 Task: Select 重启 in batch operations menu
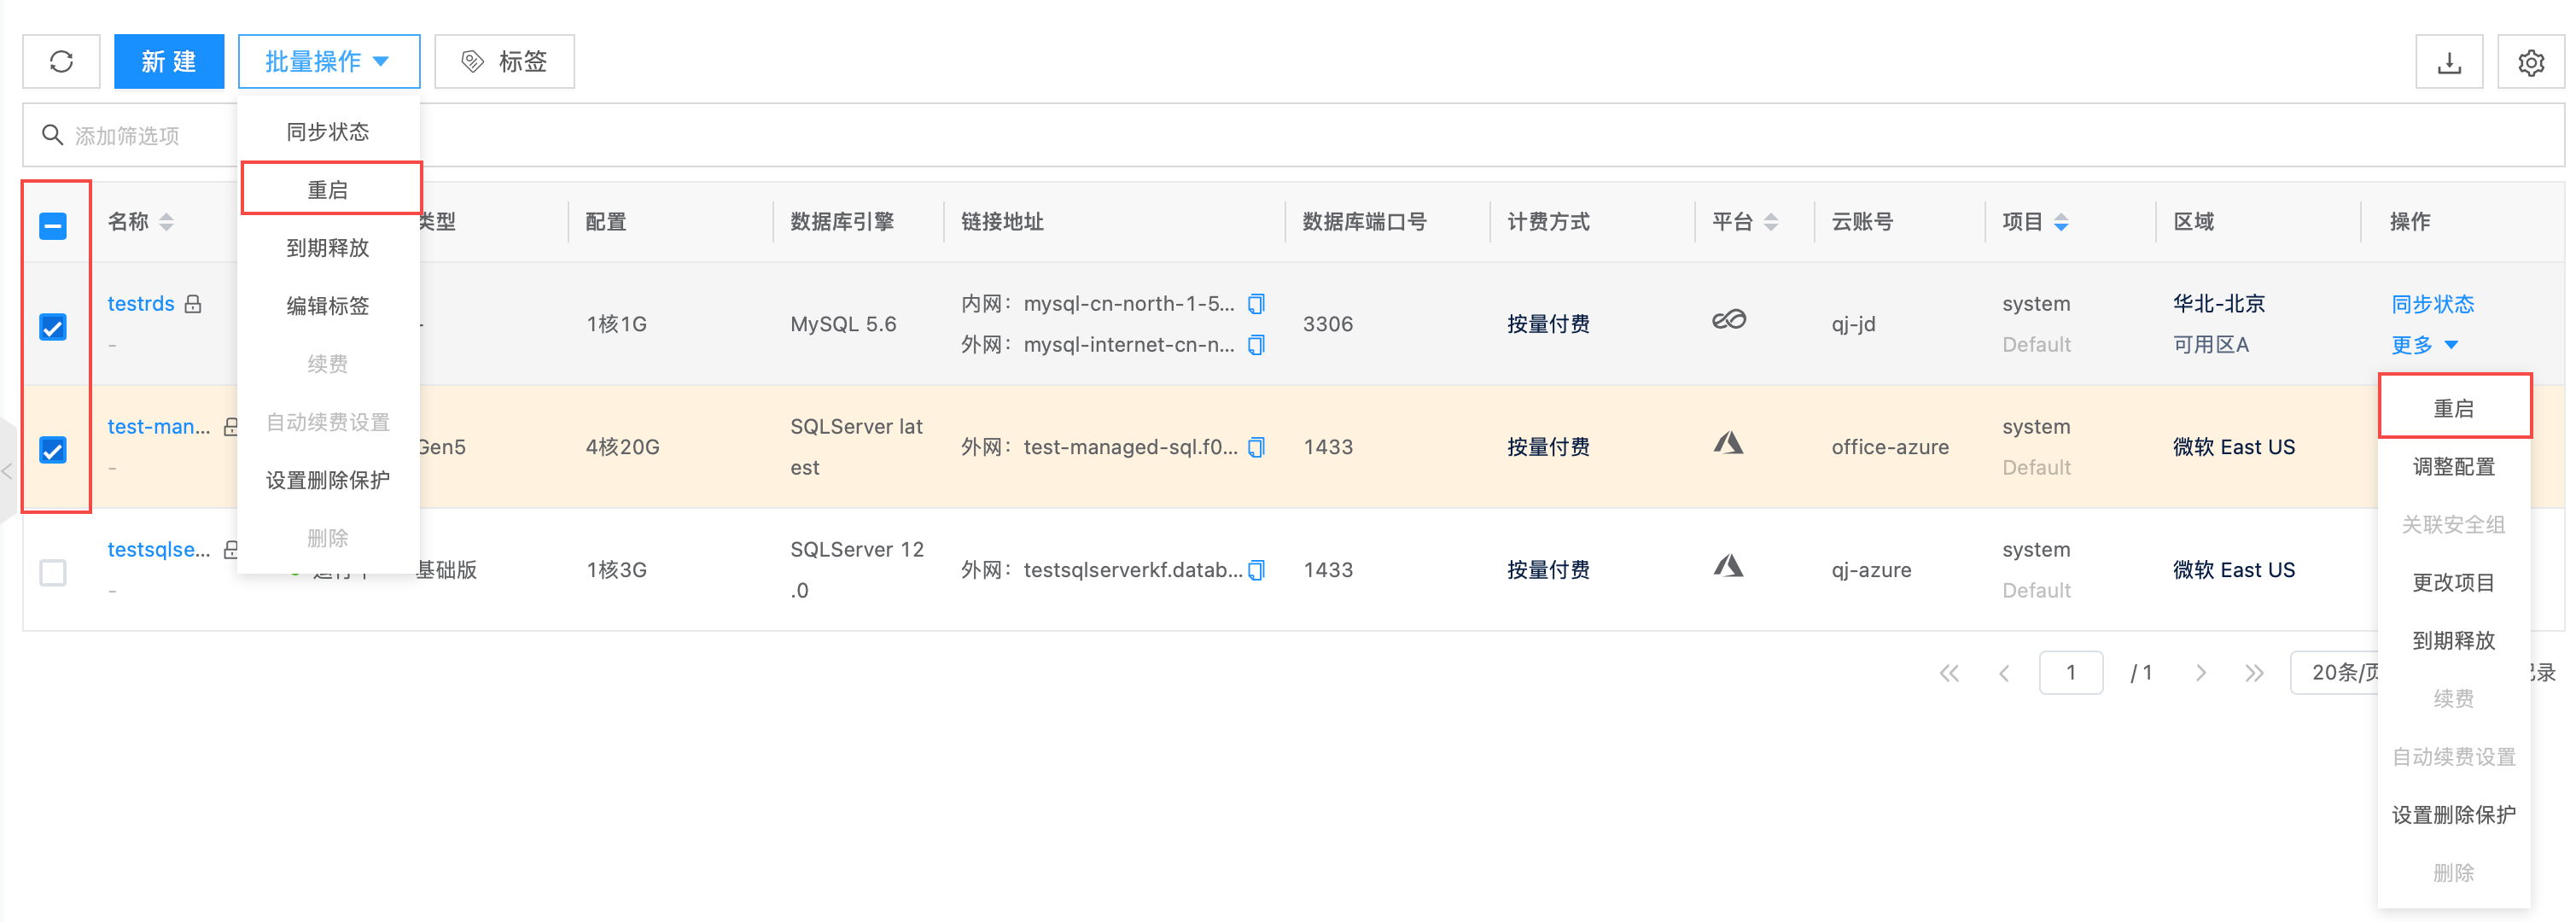pyautogui.click(x=328, y=190)
